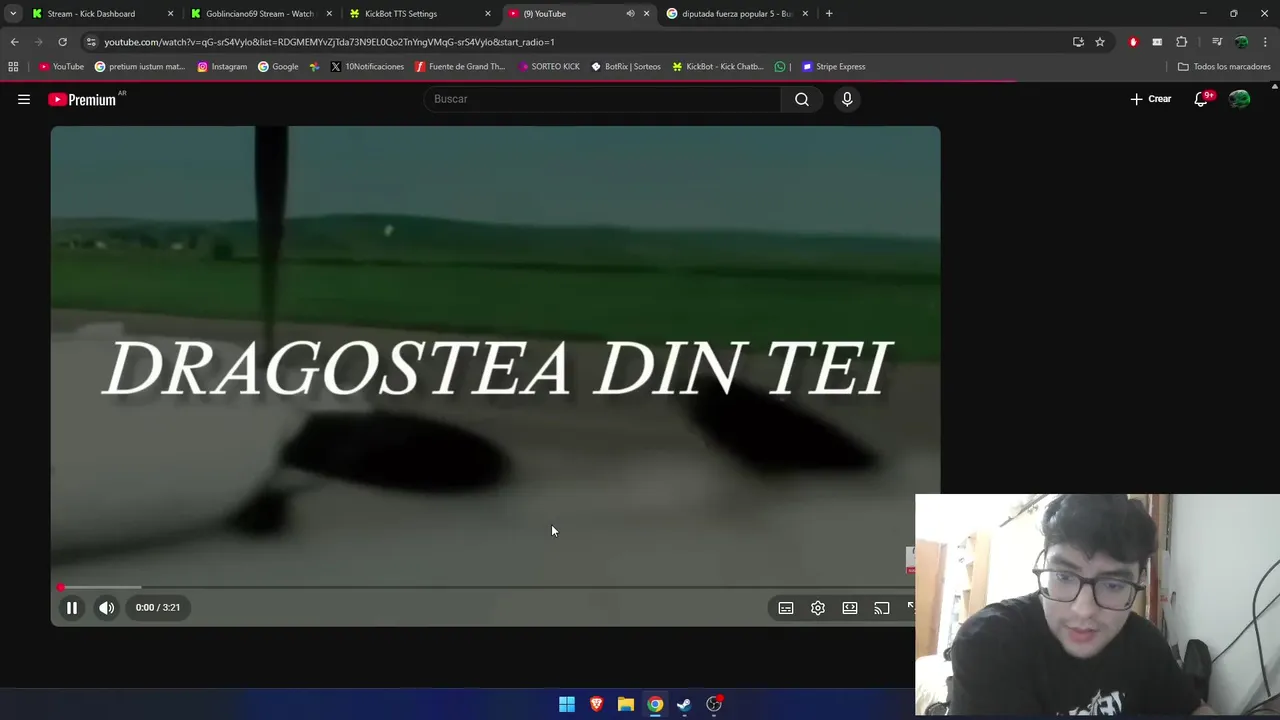Expand the Todos los marcadores folder

1224,67
